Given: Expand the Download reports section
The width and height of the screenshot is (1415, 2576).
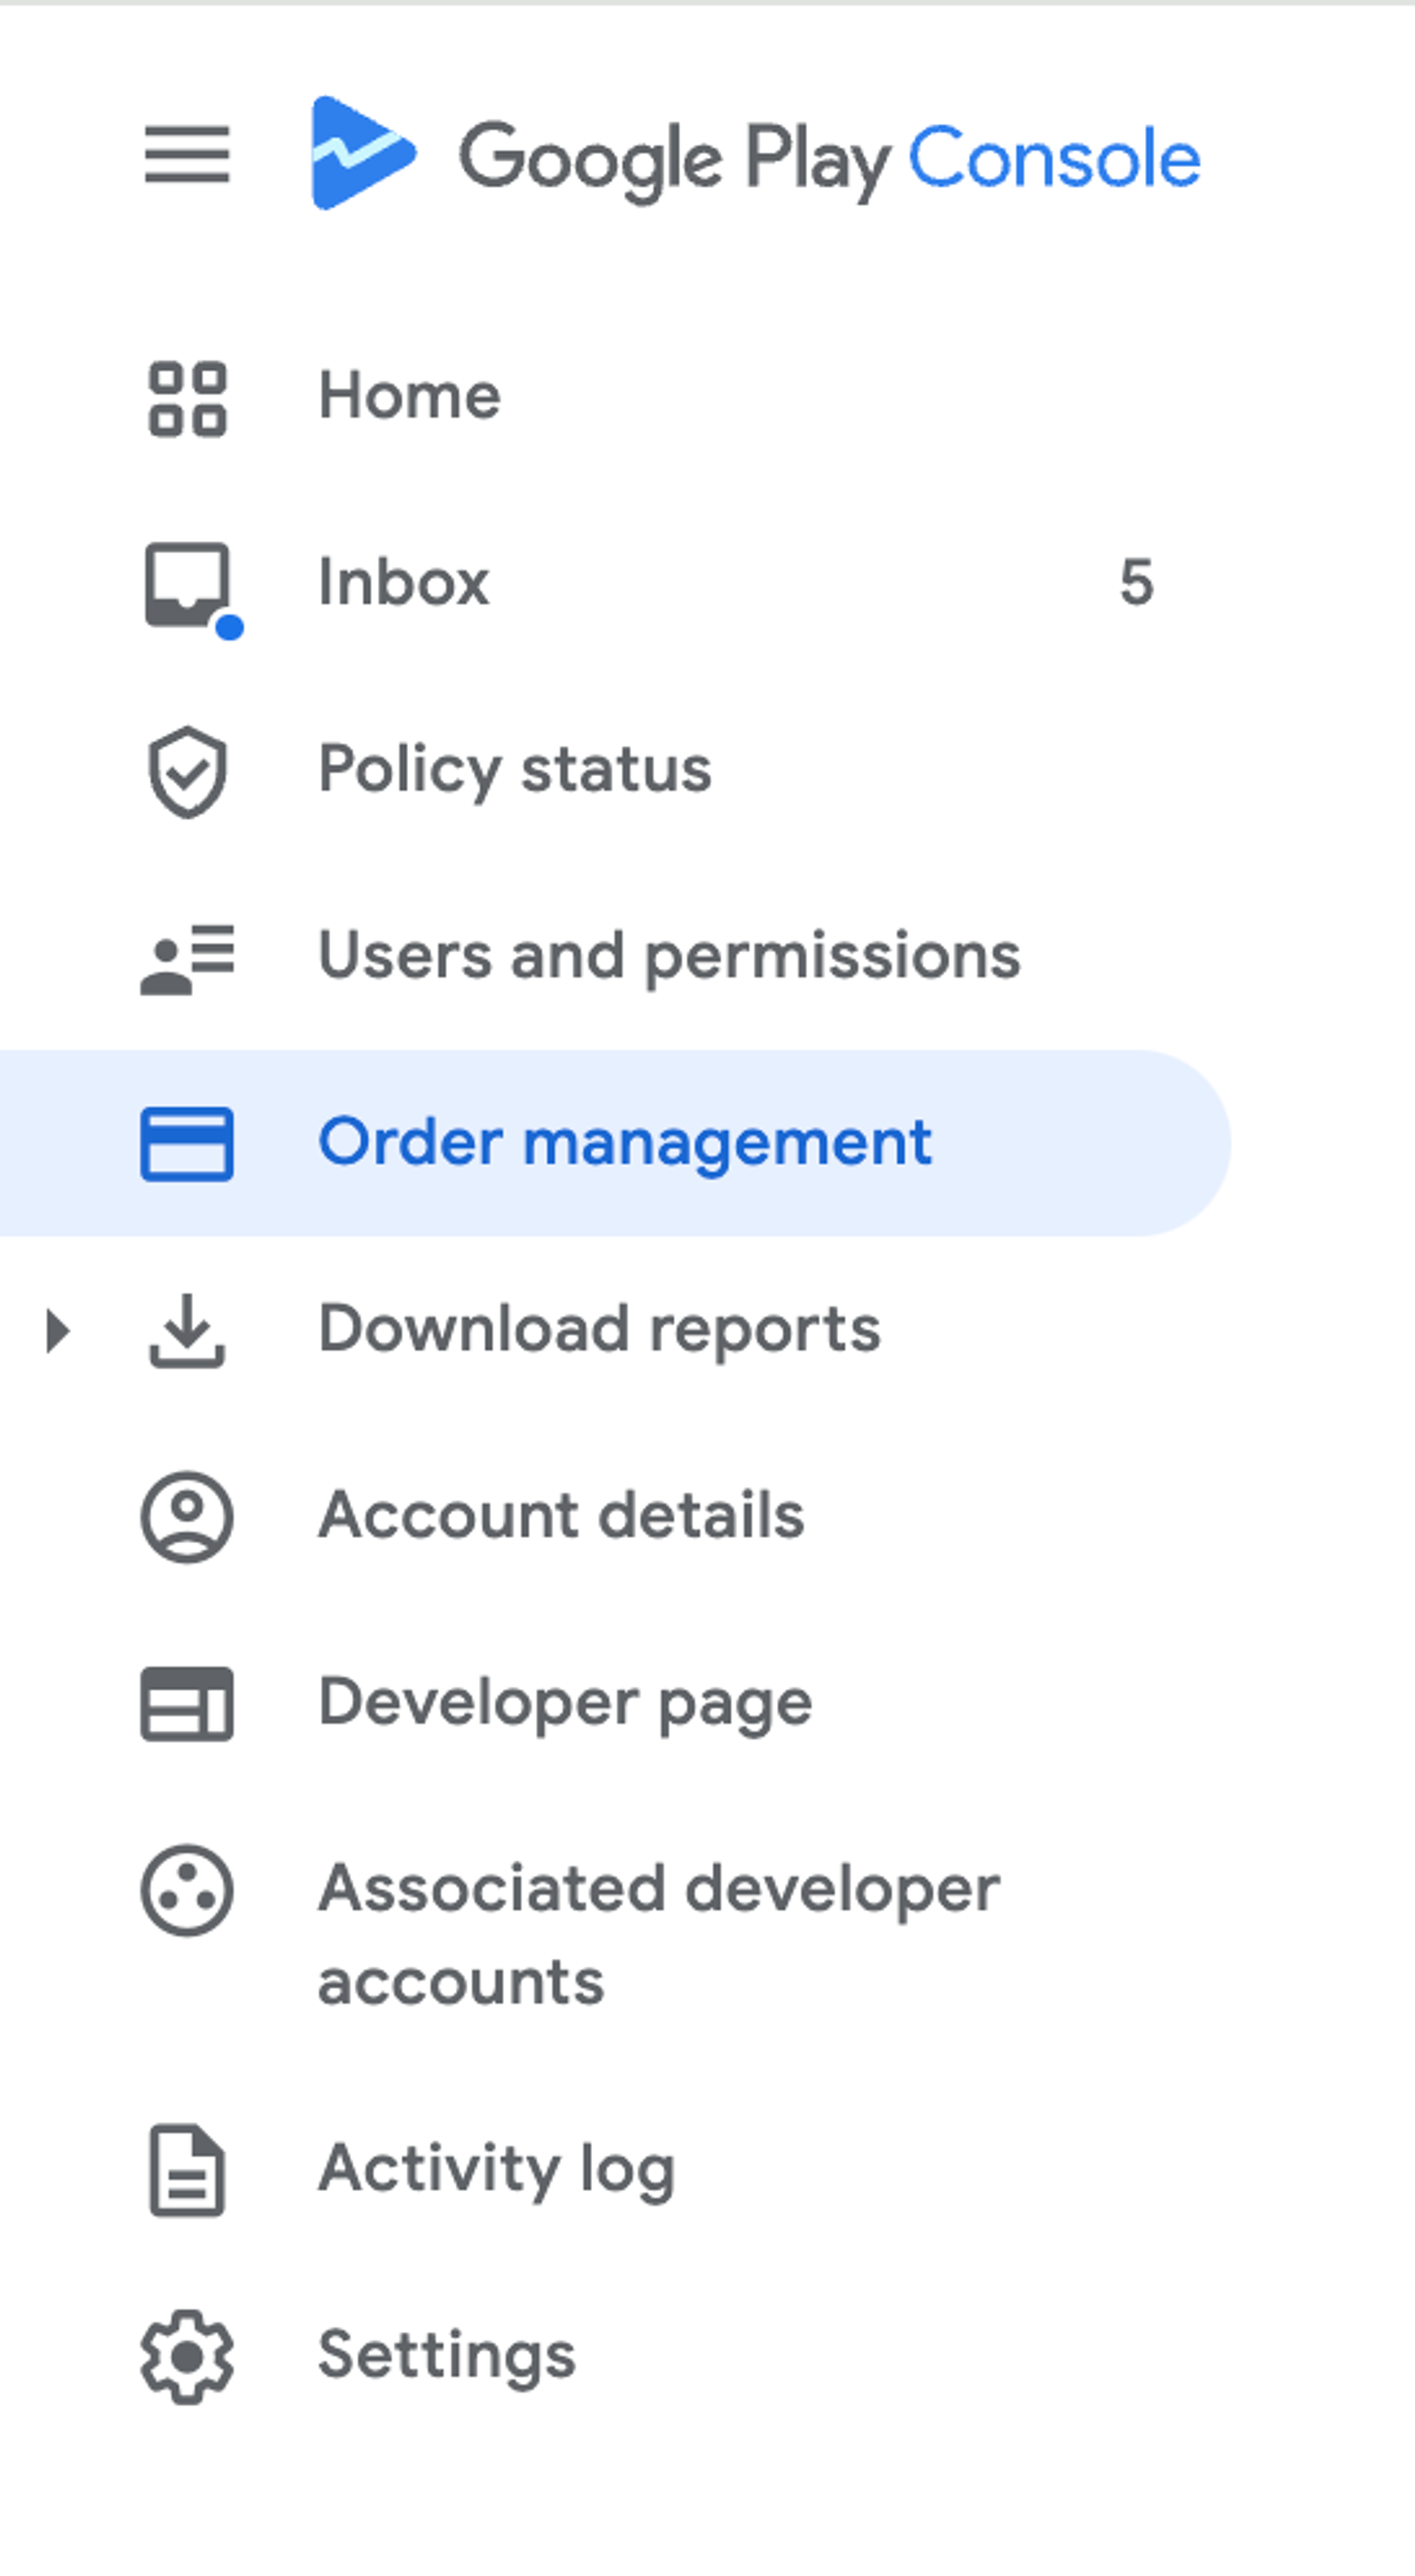Looking at the screenshot, I should pyautogui.click(x=57, y=1330).
